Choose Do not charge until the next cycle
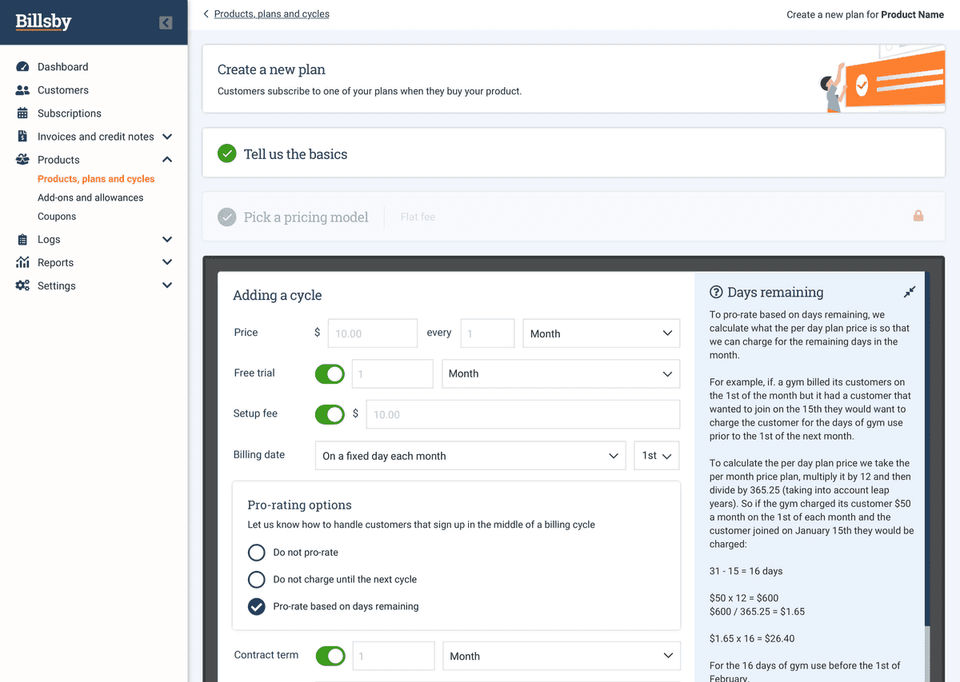 tap(257, 580)
